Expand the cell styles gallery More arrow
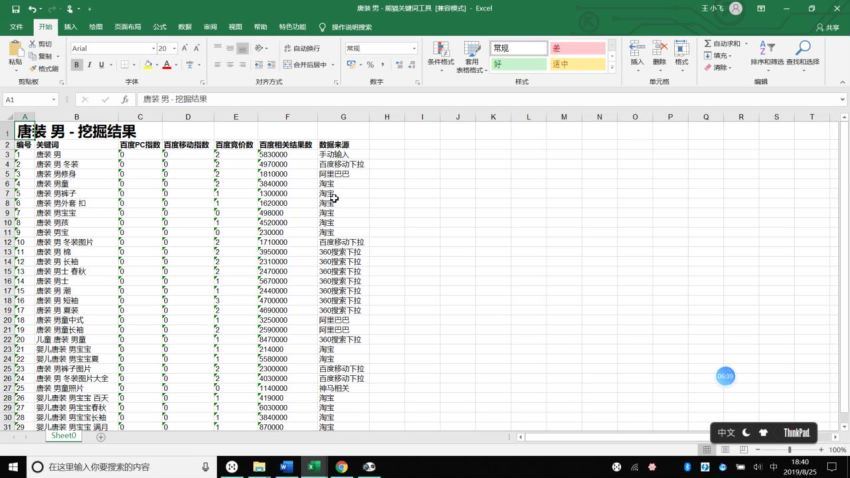 click(x=611, y=68)
